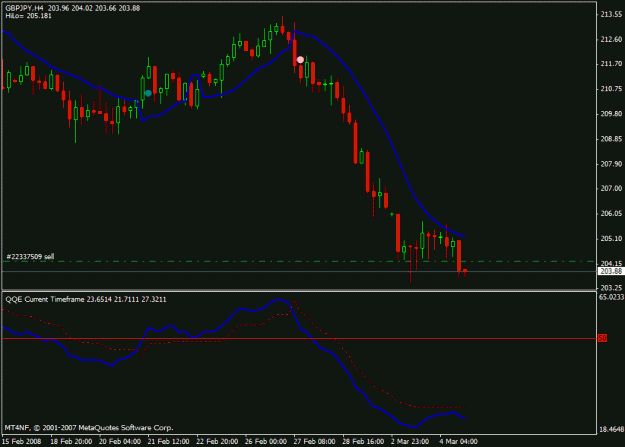Click the HiLo= 205.181 indicator label

(x=28, y=16)
